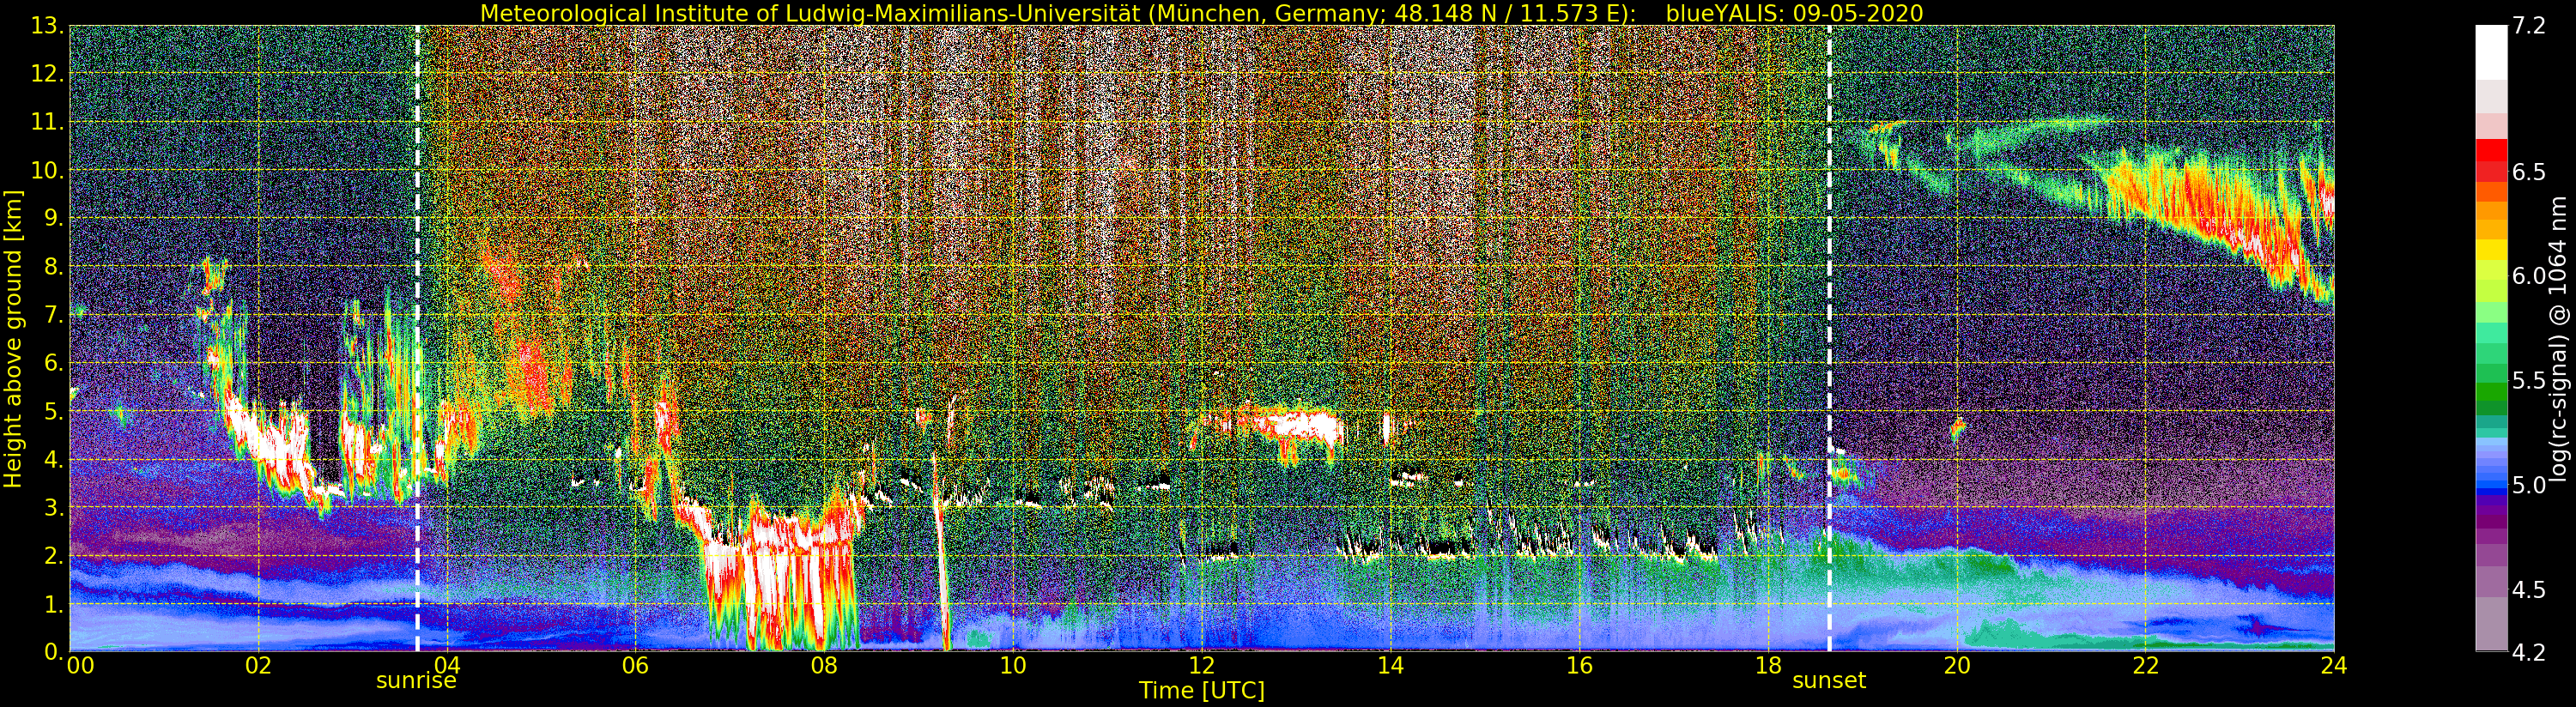
Task: Click the 7.2 colorbar value
Action: coord(2529,26)
